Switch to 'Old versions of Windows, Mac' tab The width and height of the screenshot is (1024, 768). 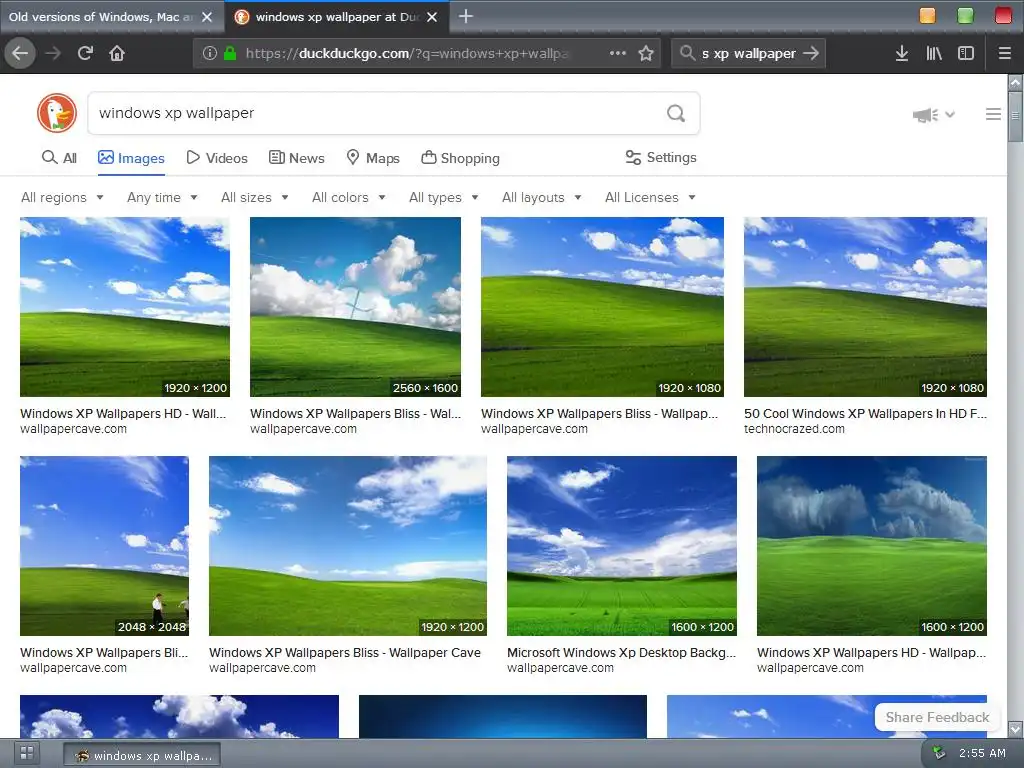coord(112,17)
